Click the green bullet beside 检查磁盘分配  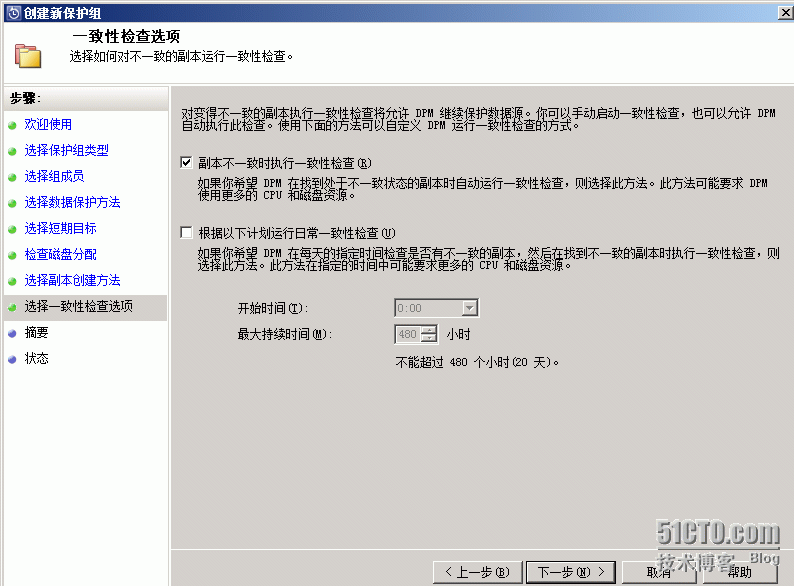12,255
